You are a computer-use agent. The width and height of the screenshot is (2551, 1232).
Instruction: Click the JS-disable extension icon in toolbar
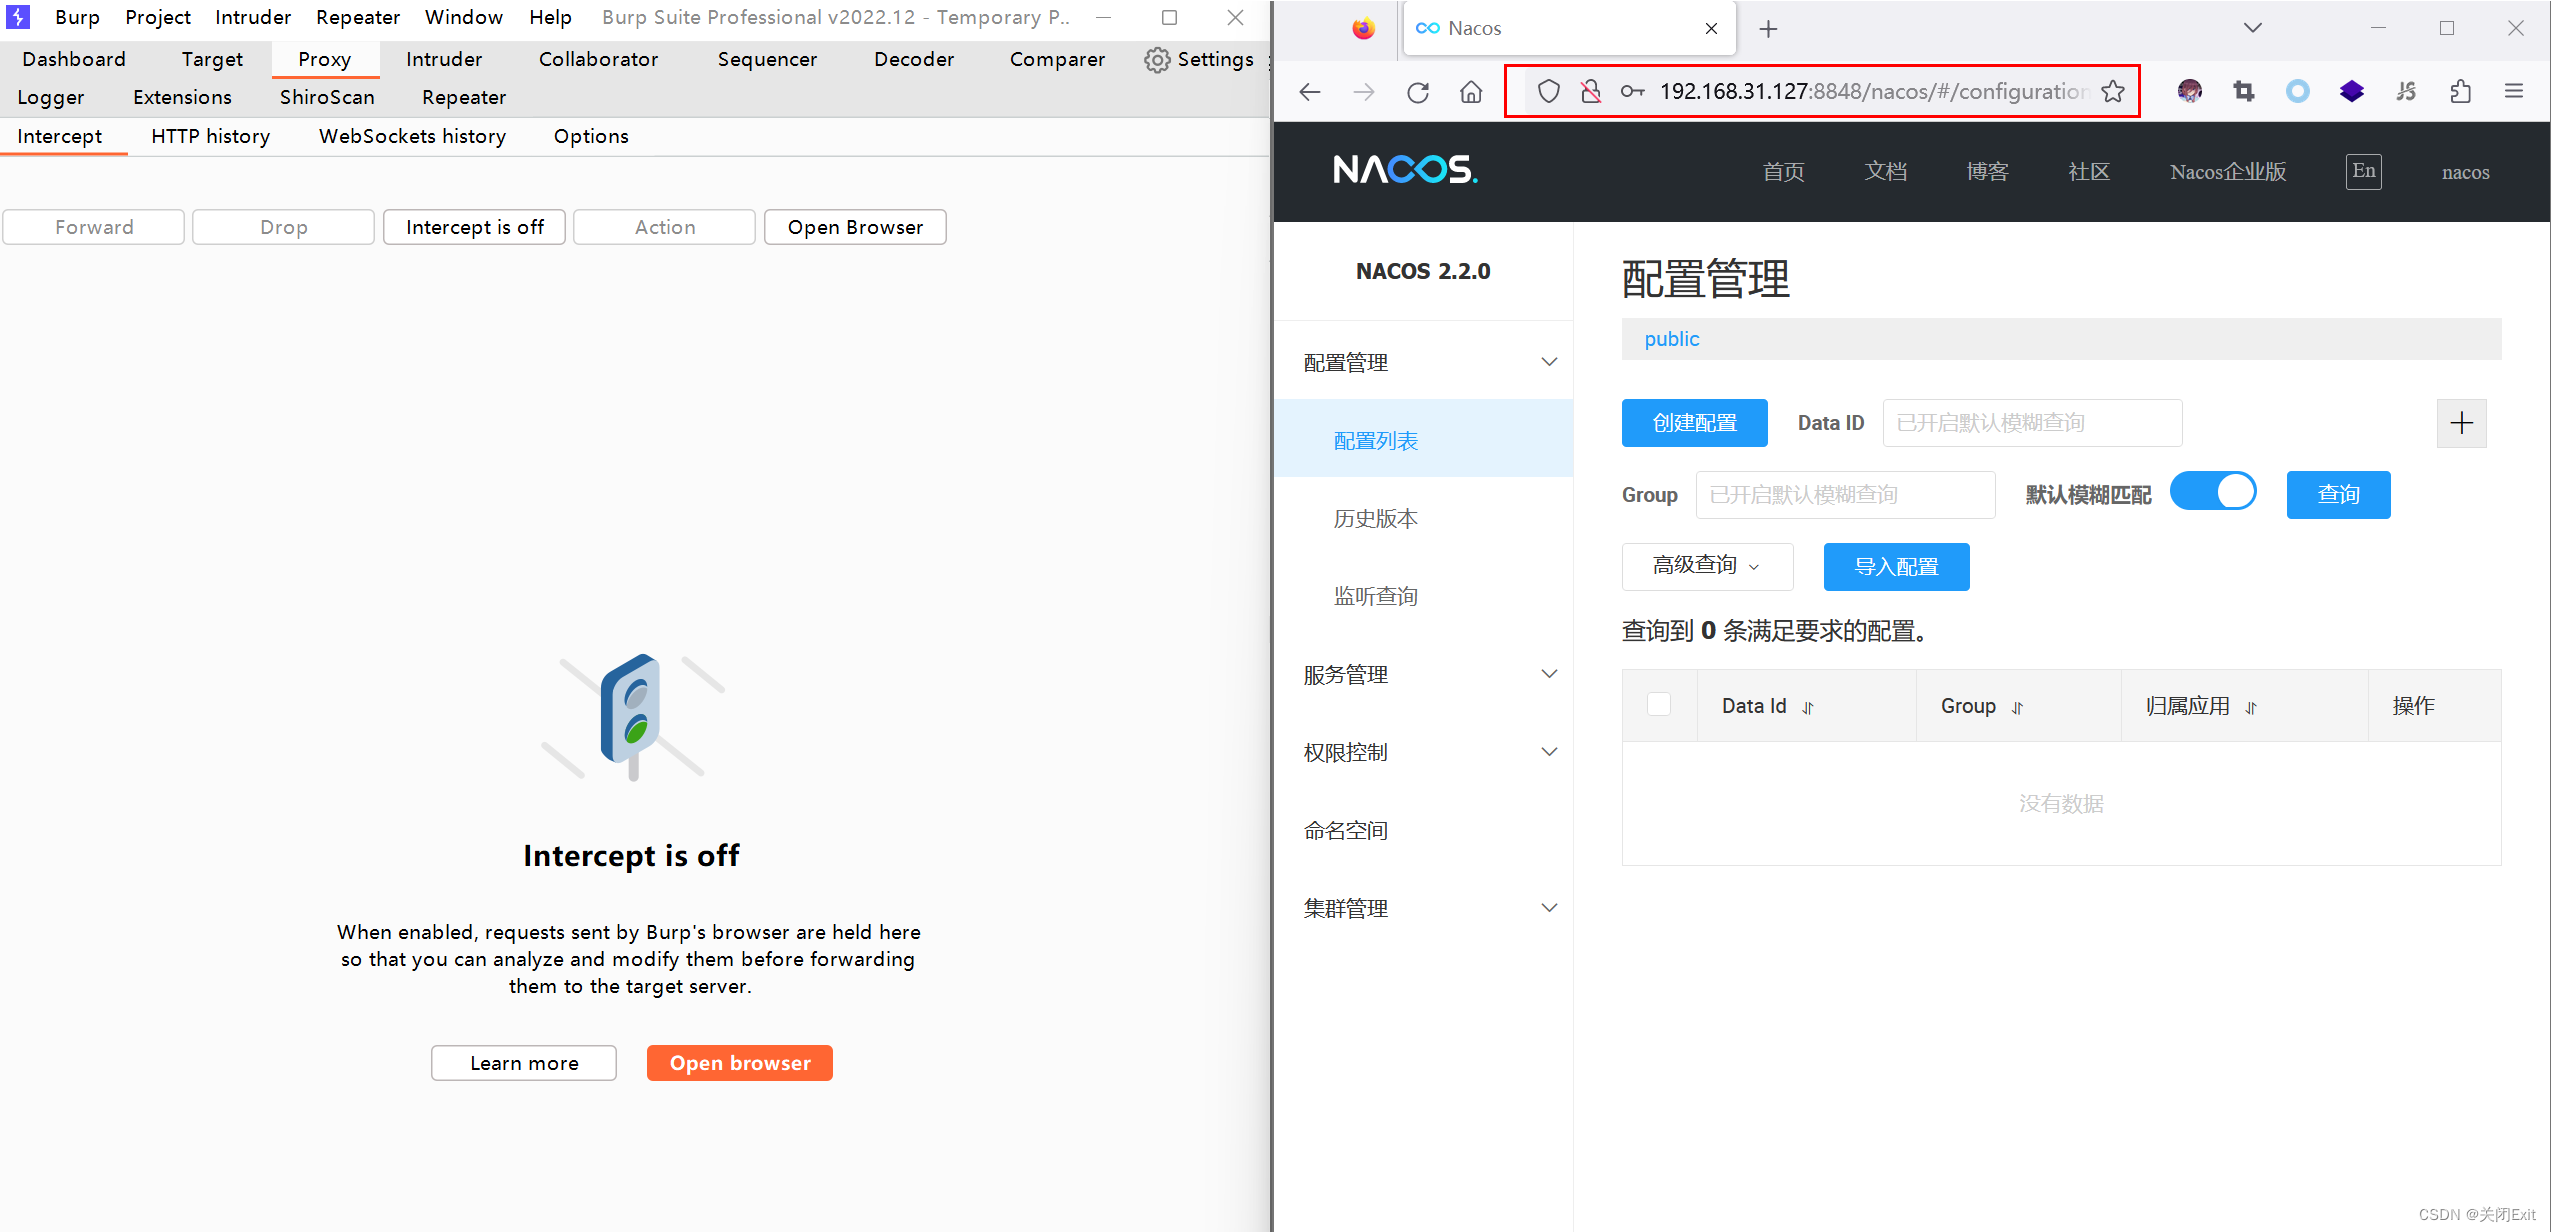tap(2407, 91)
